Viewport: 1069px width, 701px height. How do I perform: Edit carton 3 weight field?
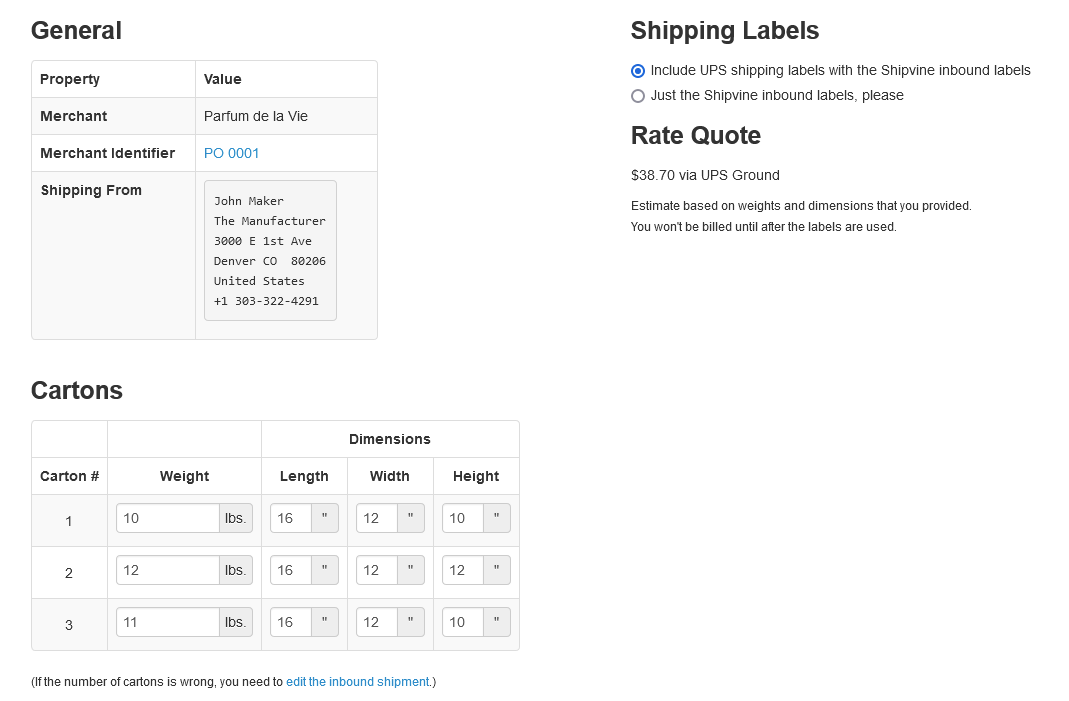[x=168, y=622]
